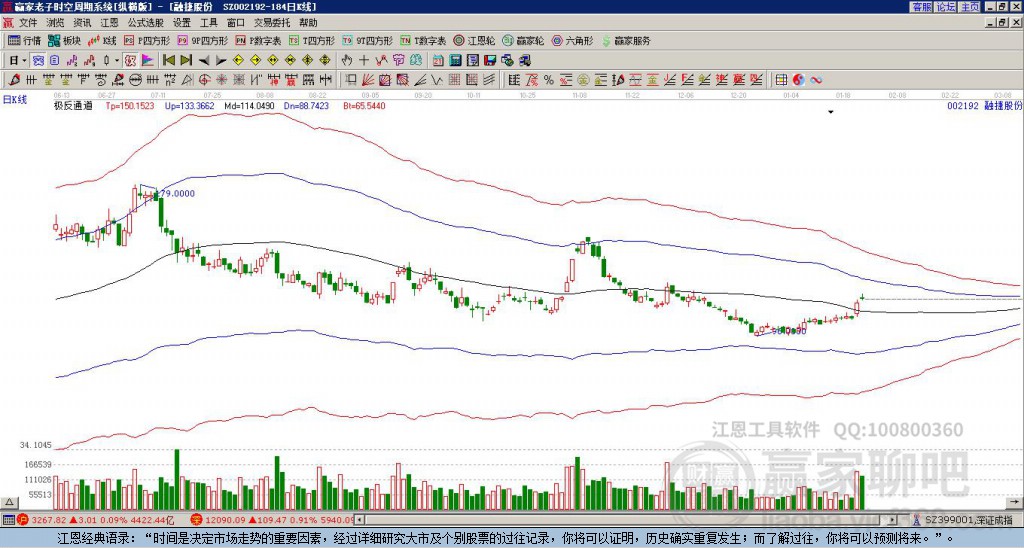The width and height of the screenshot is (1024, 548).
Task: Select the hand pan tool
Action: point(347,60)
